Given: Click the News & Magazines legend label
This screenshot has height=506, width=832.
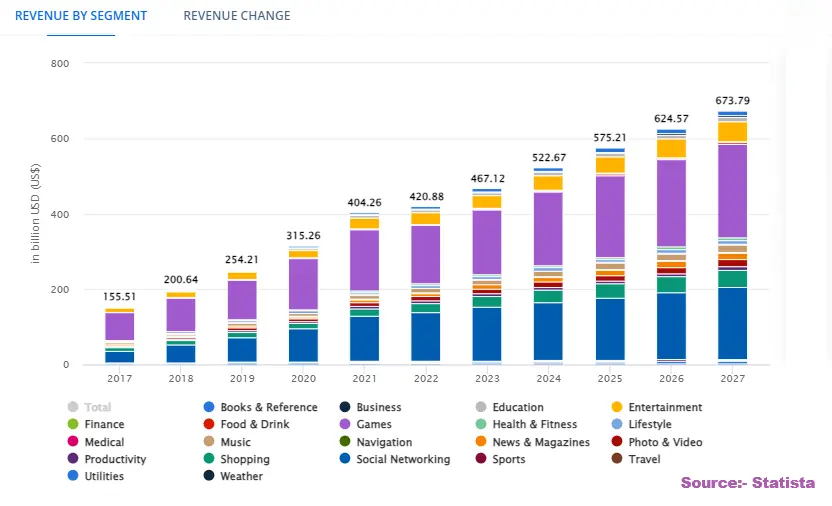Looking at the screenshot, I should (541, 442).
